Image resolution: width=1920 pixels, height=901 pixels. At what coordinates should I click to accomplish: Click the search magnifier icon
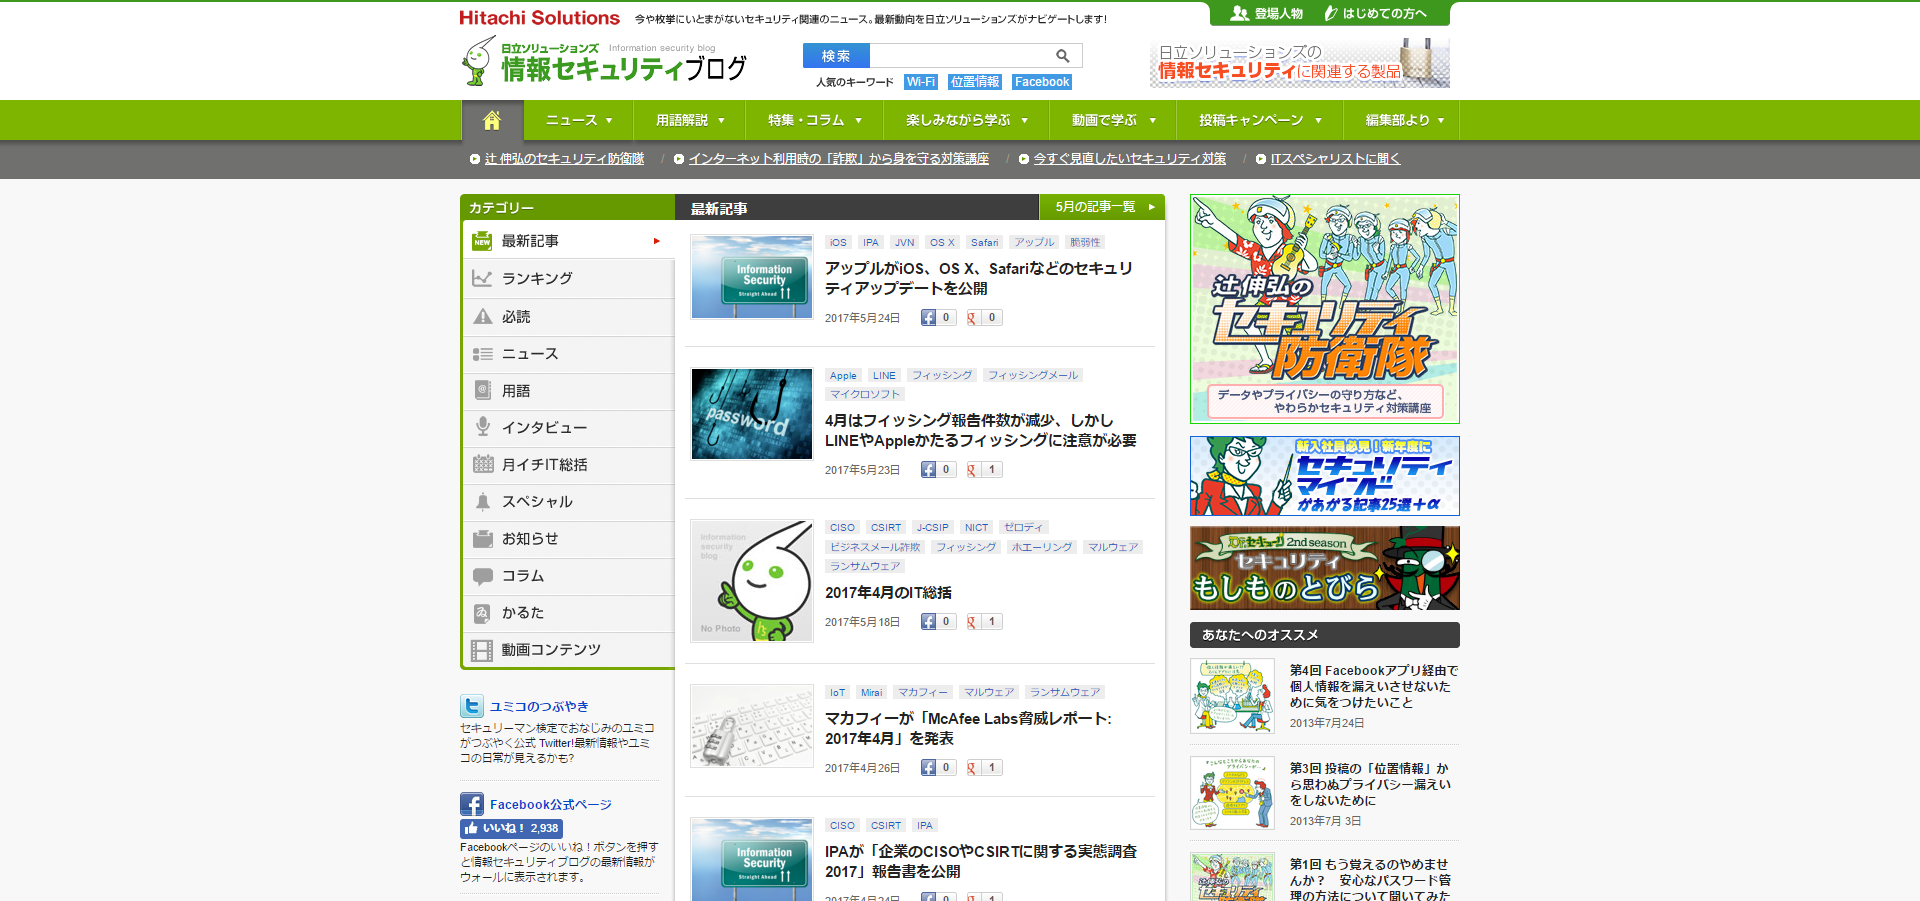point(1063,56)
